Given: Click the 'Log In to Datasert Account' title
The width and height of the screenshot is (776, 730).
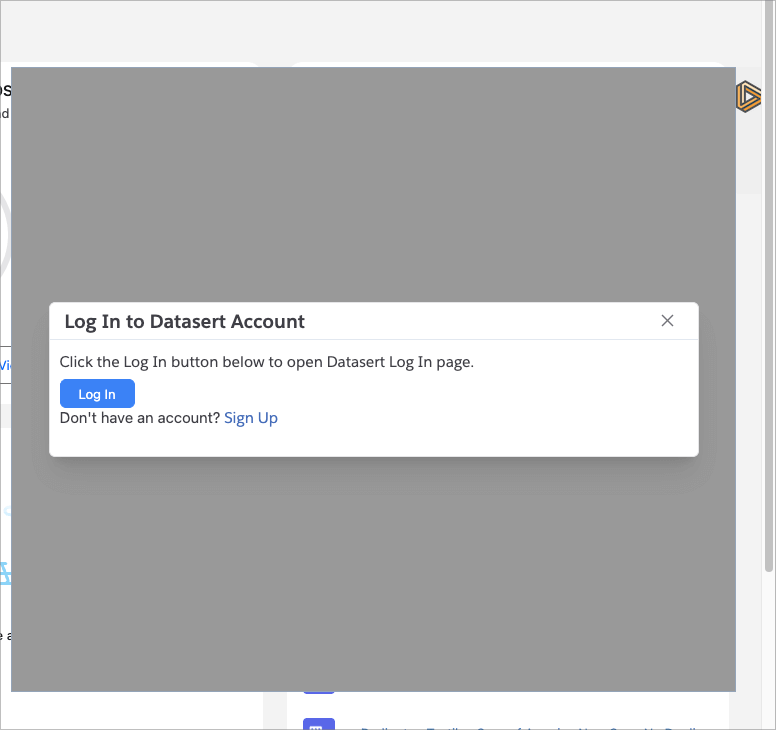Looking at the screenshot, I should click(184, 321).
